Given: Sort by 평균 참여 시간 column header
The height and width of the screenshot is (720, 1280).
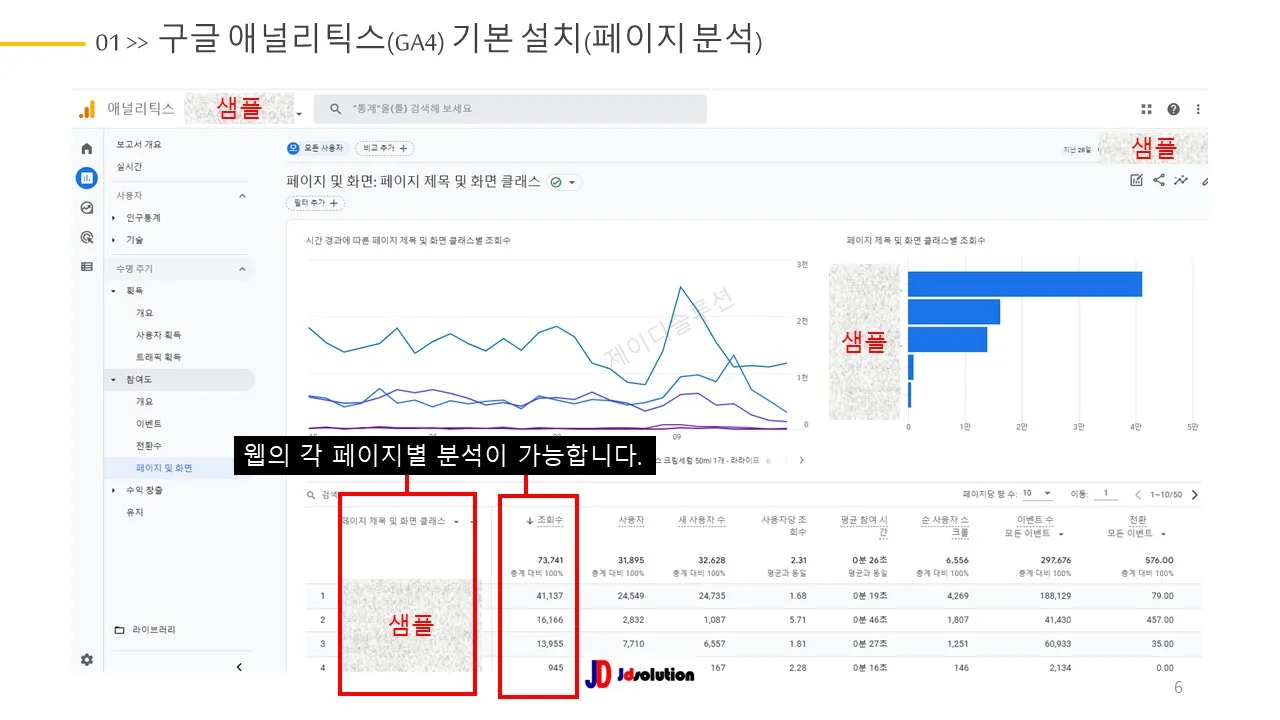Looking at the screenshot, I should pos(864,526).
